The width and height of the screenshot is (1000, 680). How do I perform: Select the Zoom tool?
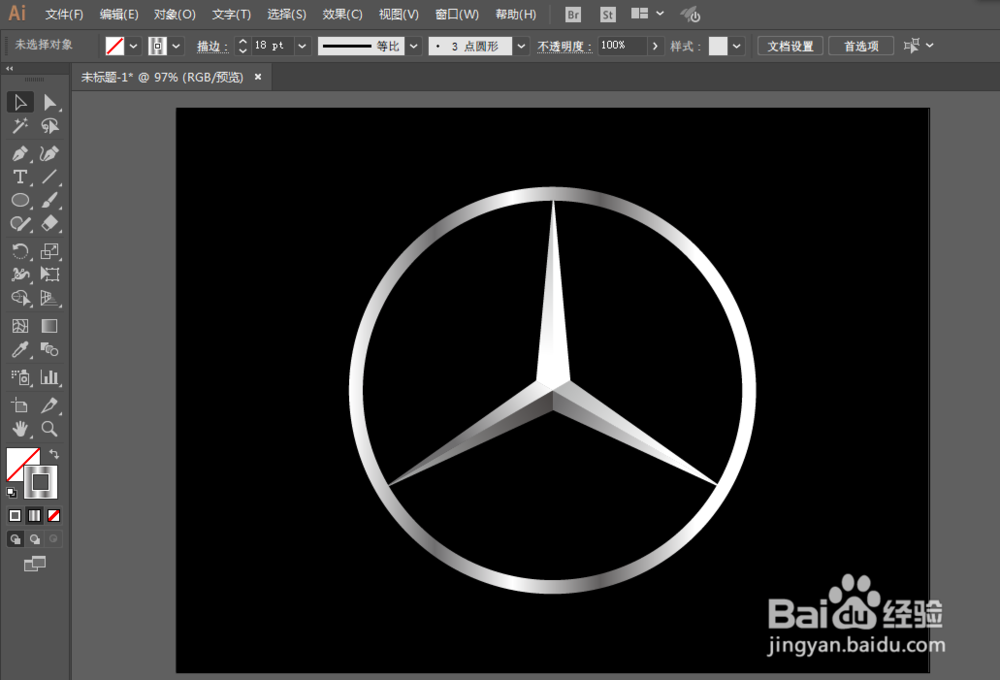pos(50,429)
